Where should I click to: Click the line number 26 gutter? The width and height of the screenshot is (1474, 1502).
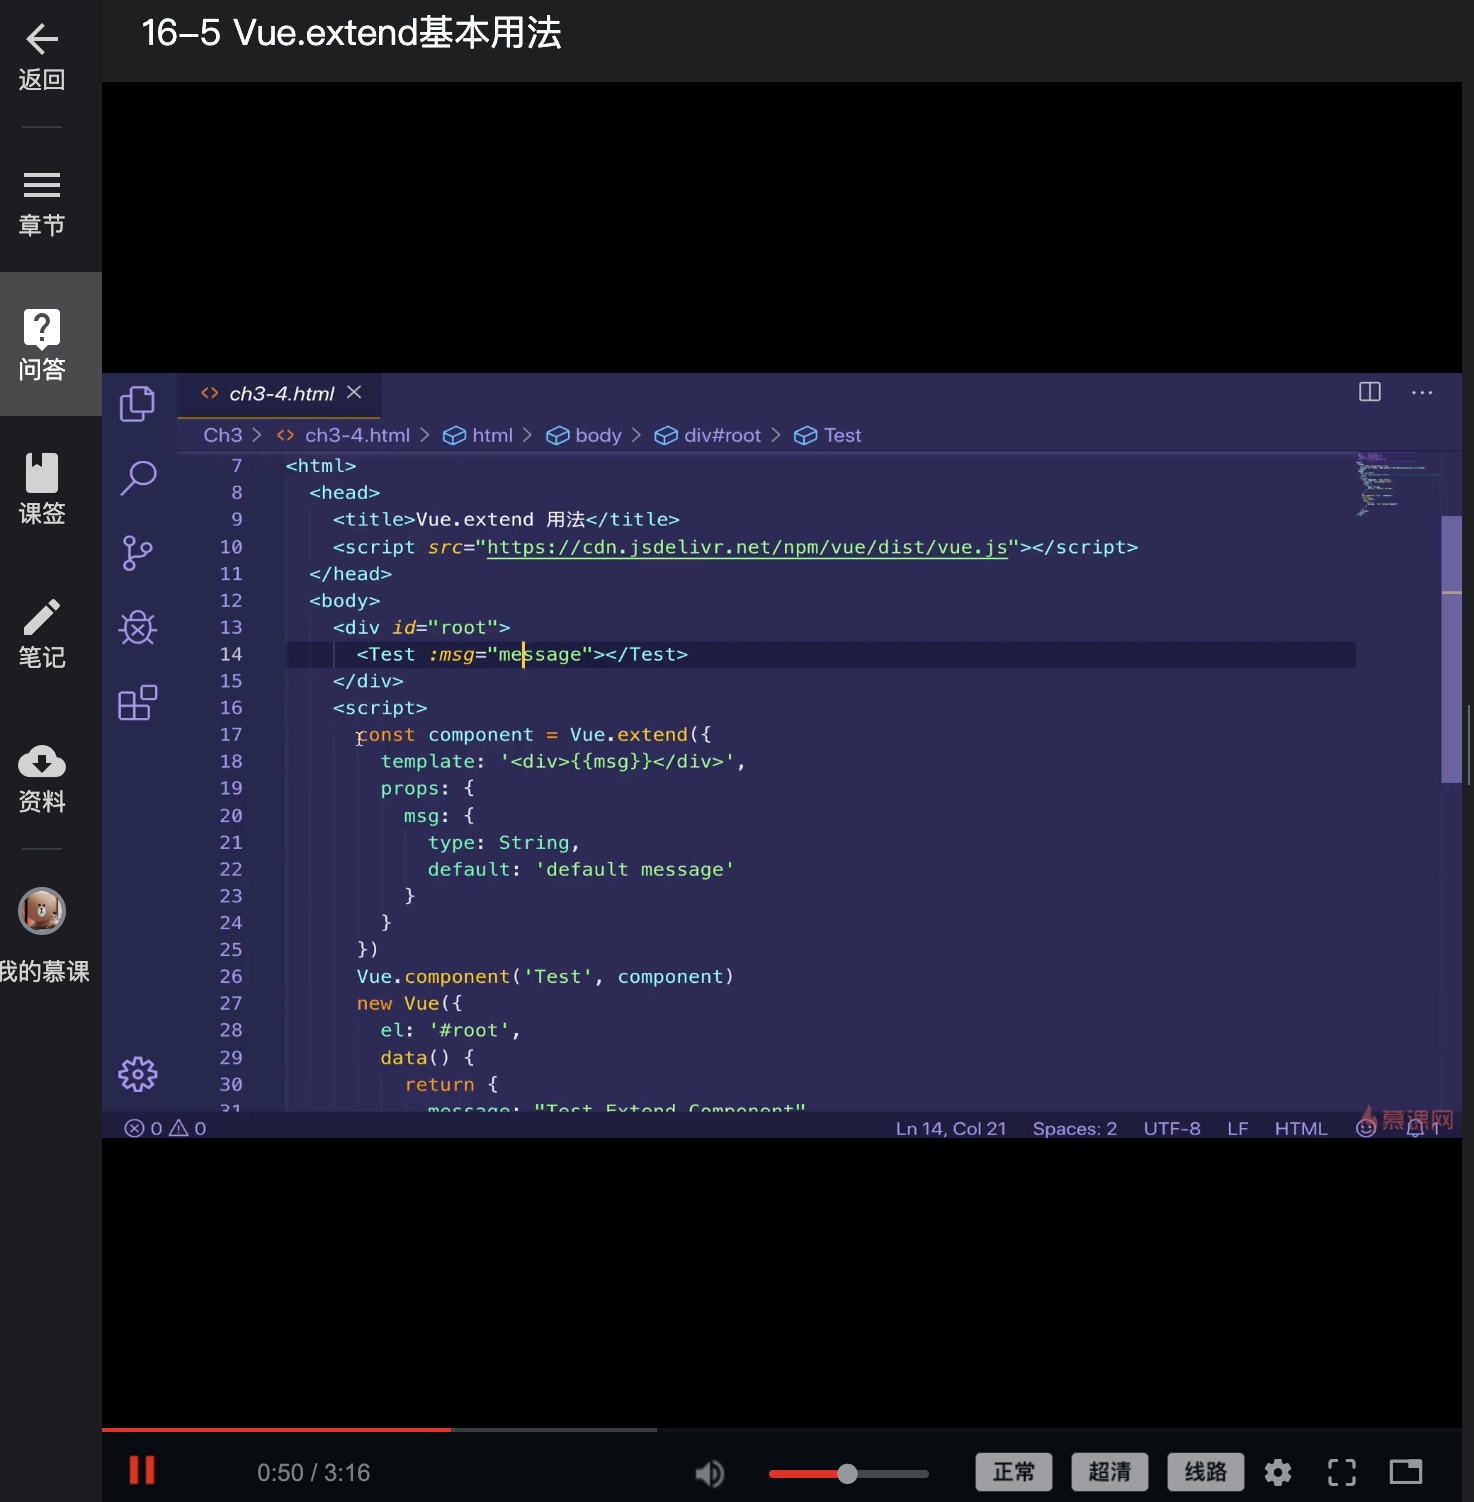231,976
